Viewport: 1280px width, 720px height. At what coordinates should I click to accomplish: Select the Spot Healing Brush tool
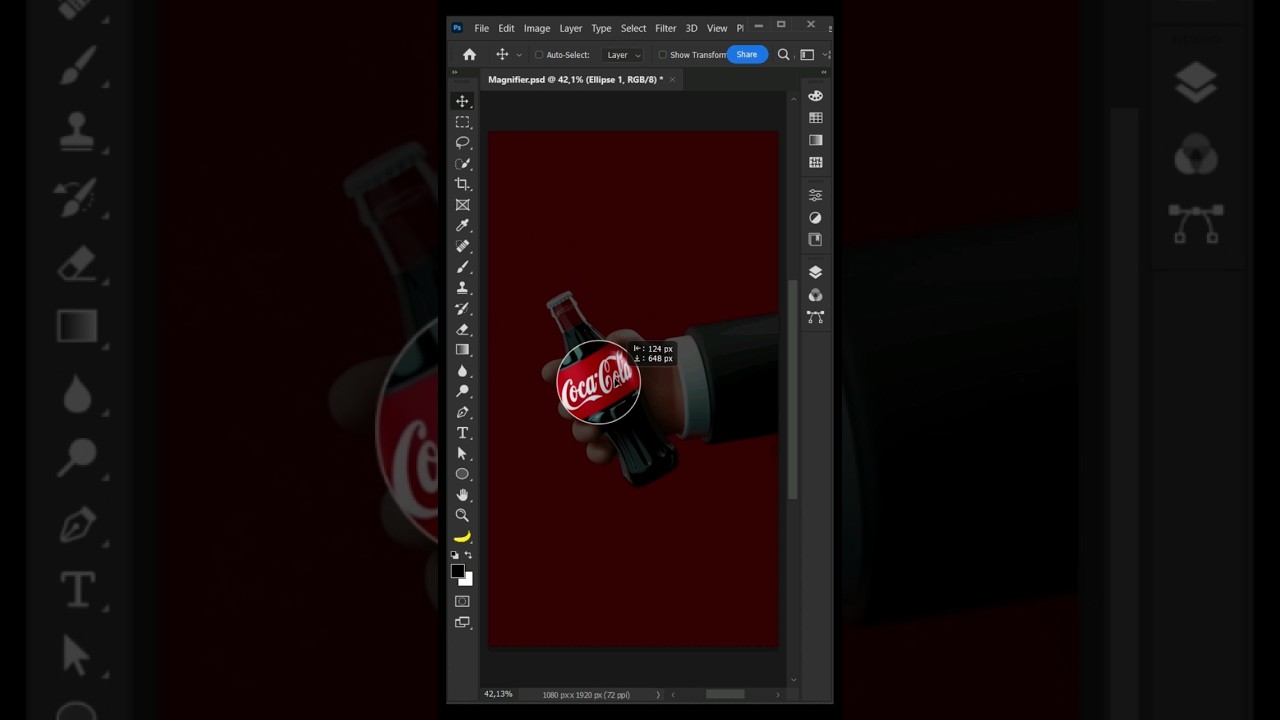coord(462,246)
